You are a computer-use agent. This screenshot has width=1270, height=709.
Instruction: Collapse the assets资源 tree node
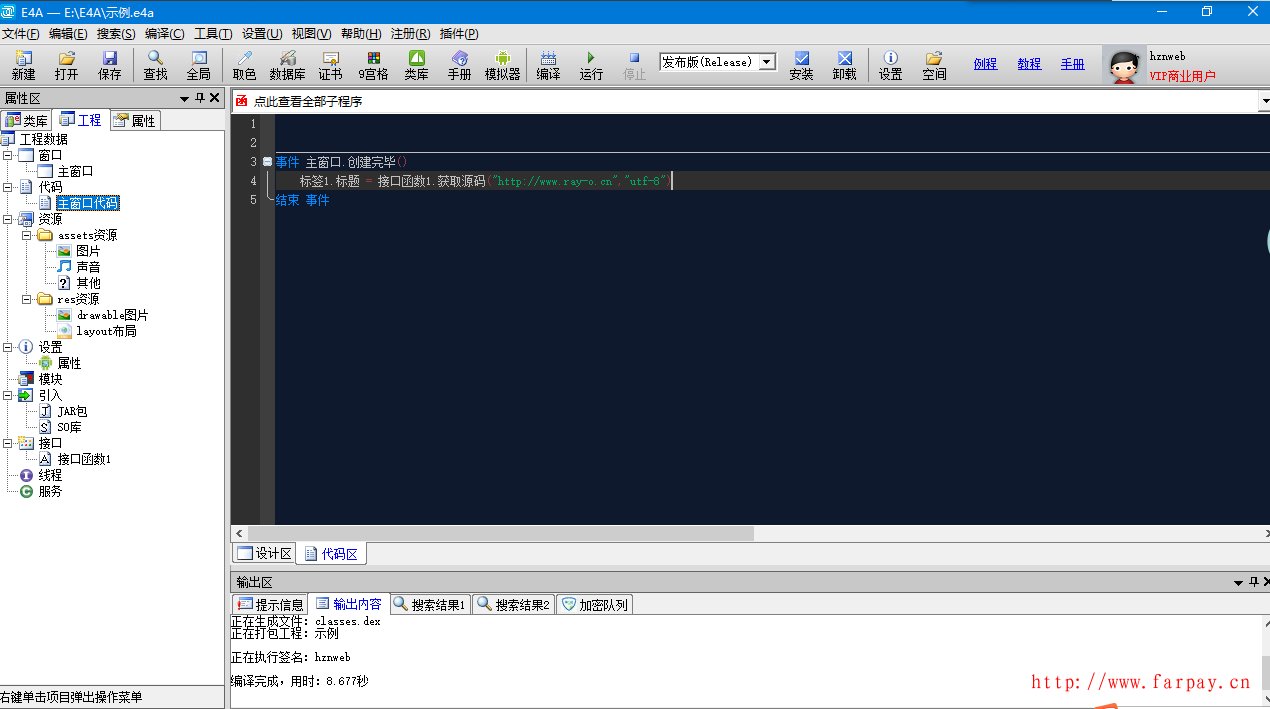pyautogui.click(x=27, y=235)
